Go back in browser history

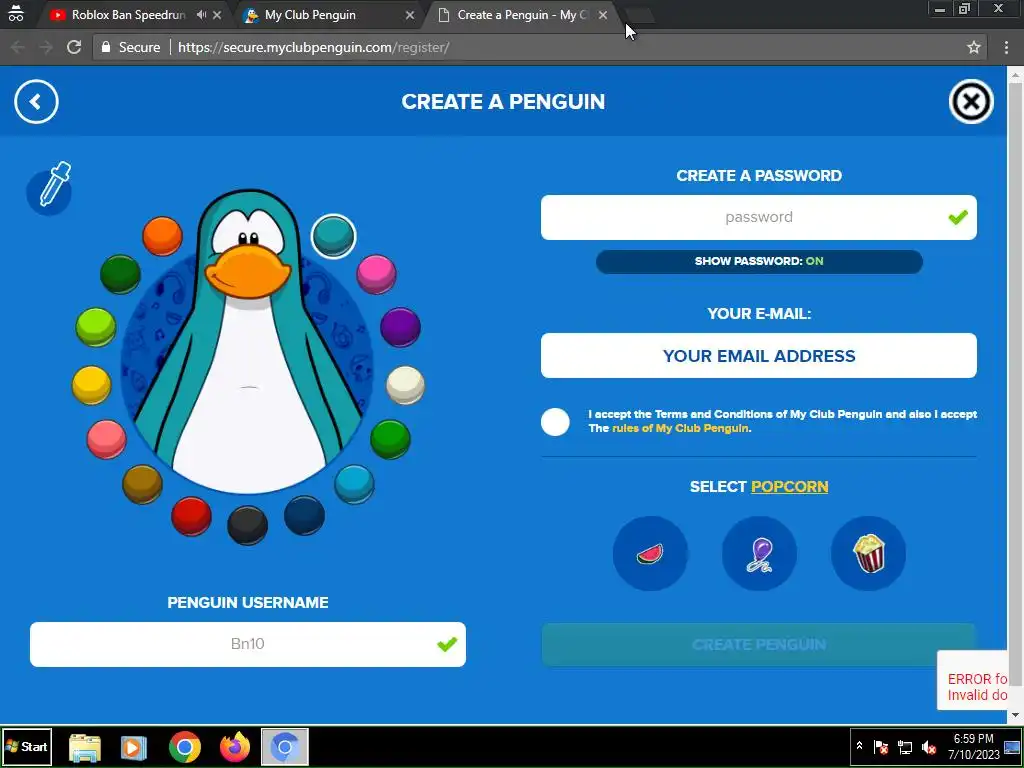[18, 47]
